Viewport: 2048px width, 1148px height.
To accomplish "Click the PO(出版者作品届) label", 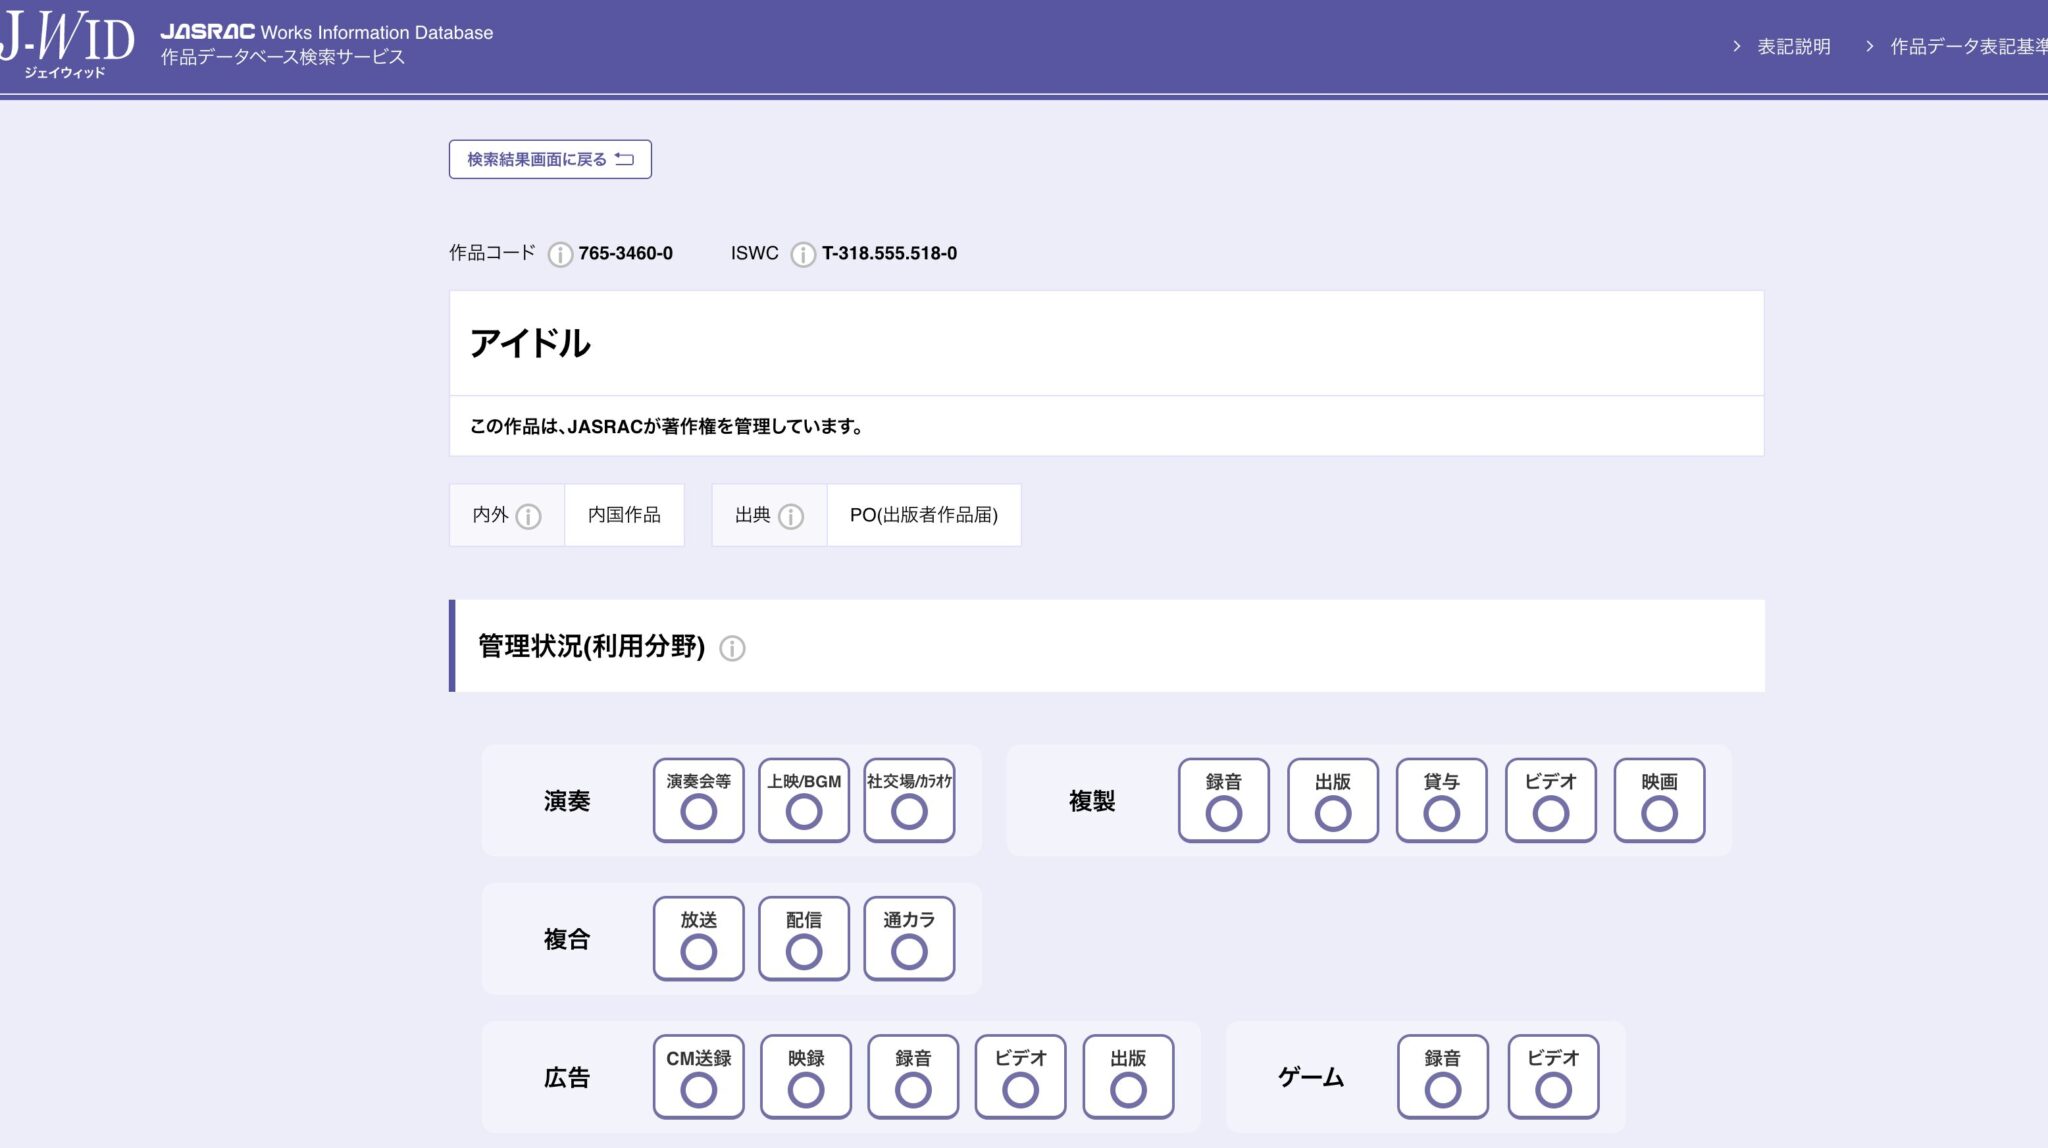I will click(x=923, y=515).
